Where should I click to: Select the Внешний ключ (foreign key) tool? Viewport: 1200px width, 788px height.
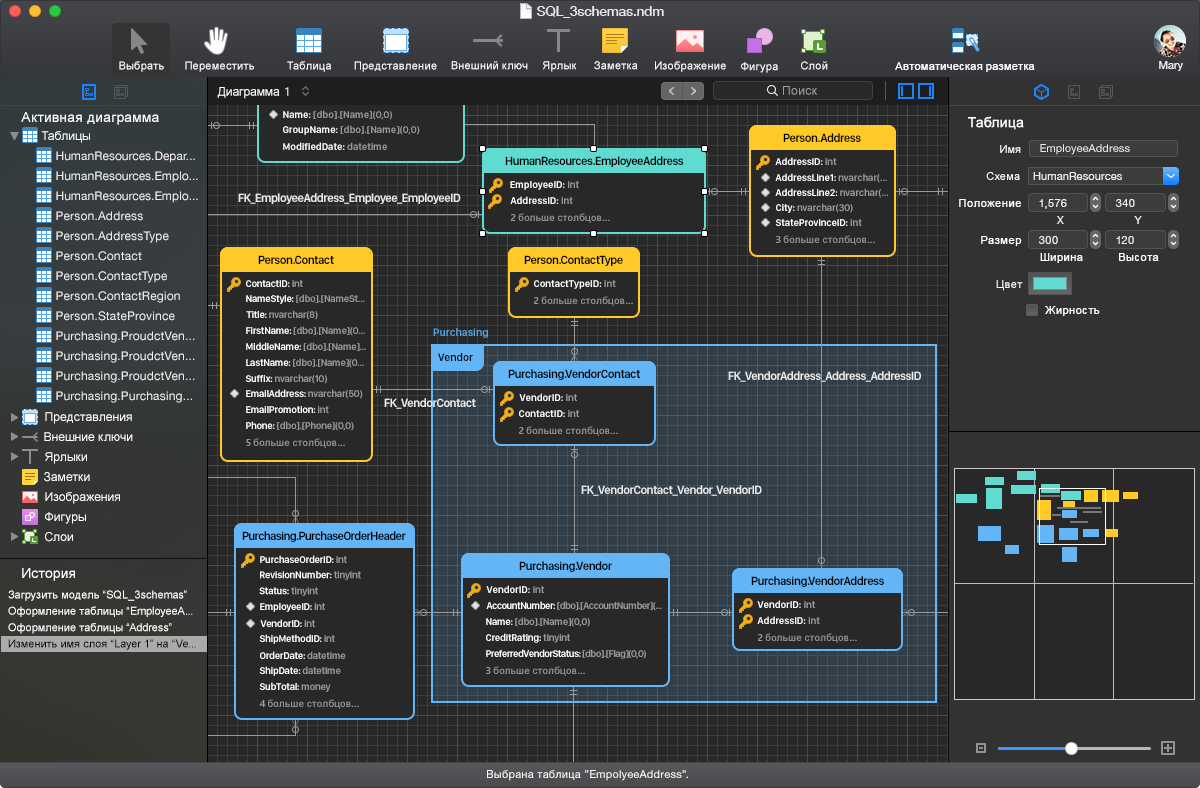click(x=487, y=47)
